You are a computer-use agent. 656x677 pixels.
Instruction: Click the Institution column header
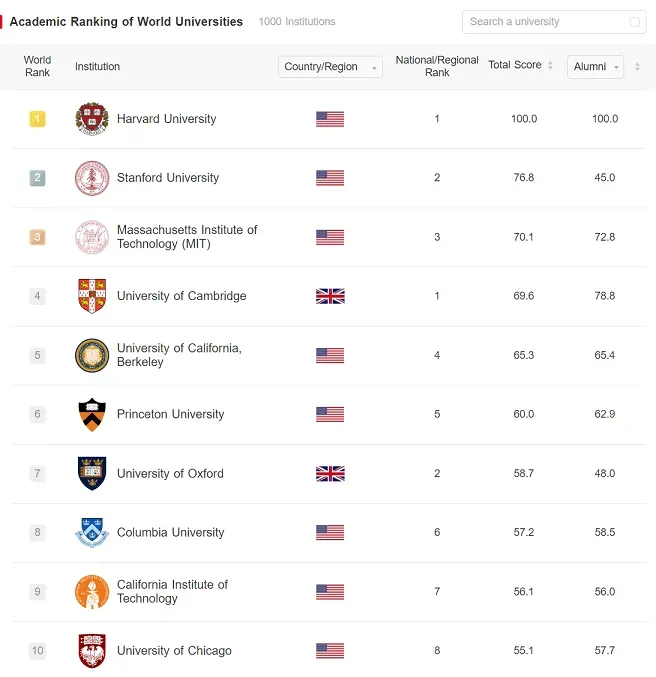click(97, 66)
